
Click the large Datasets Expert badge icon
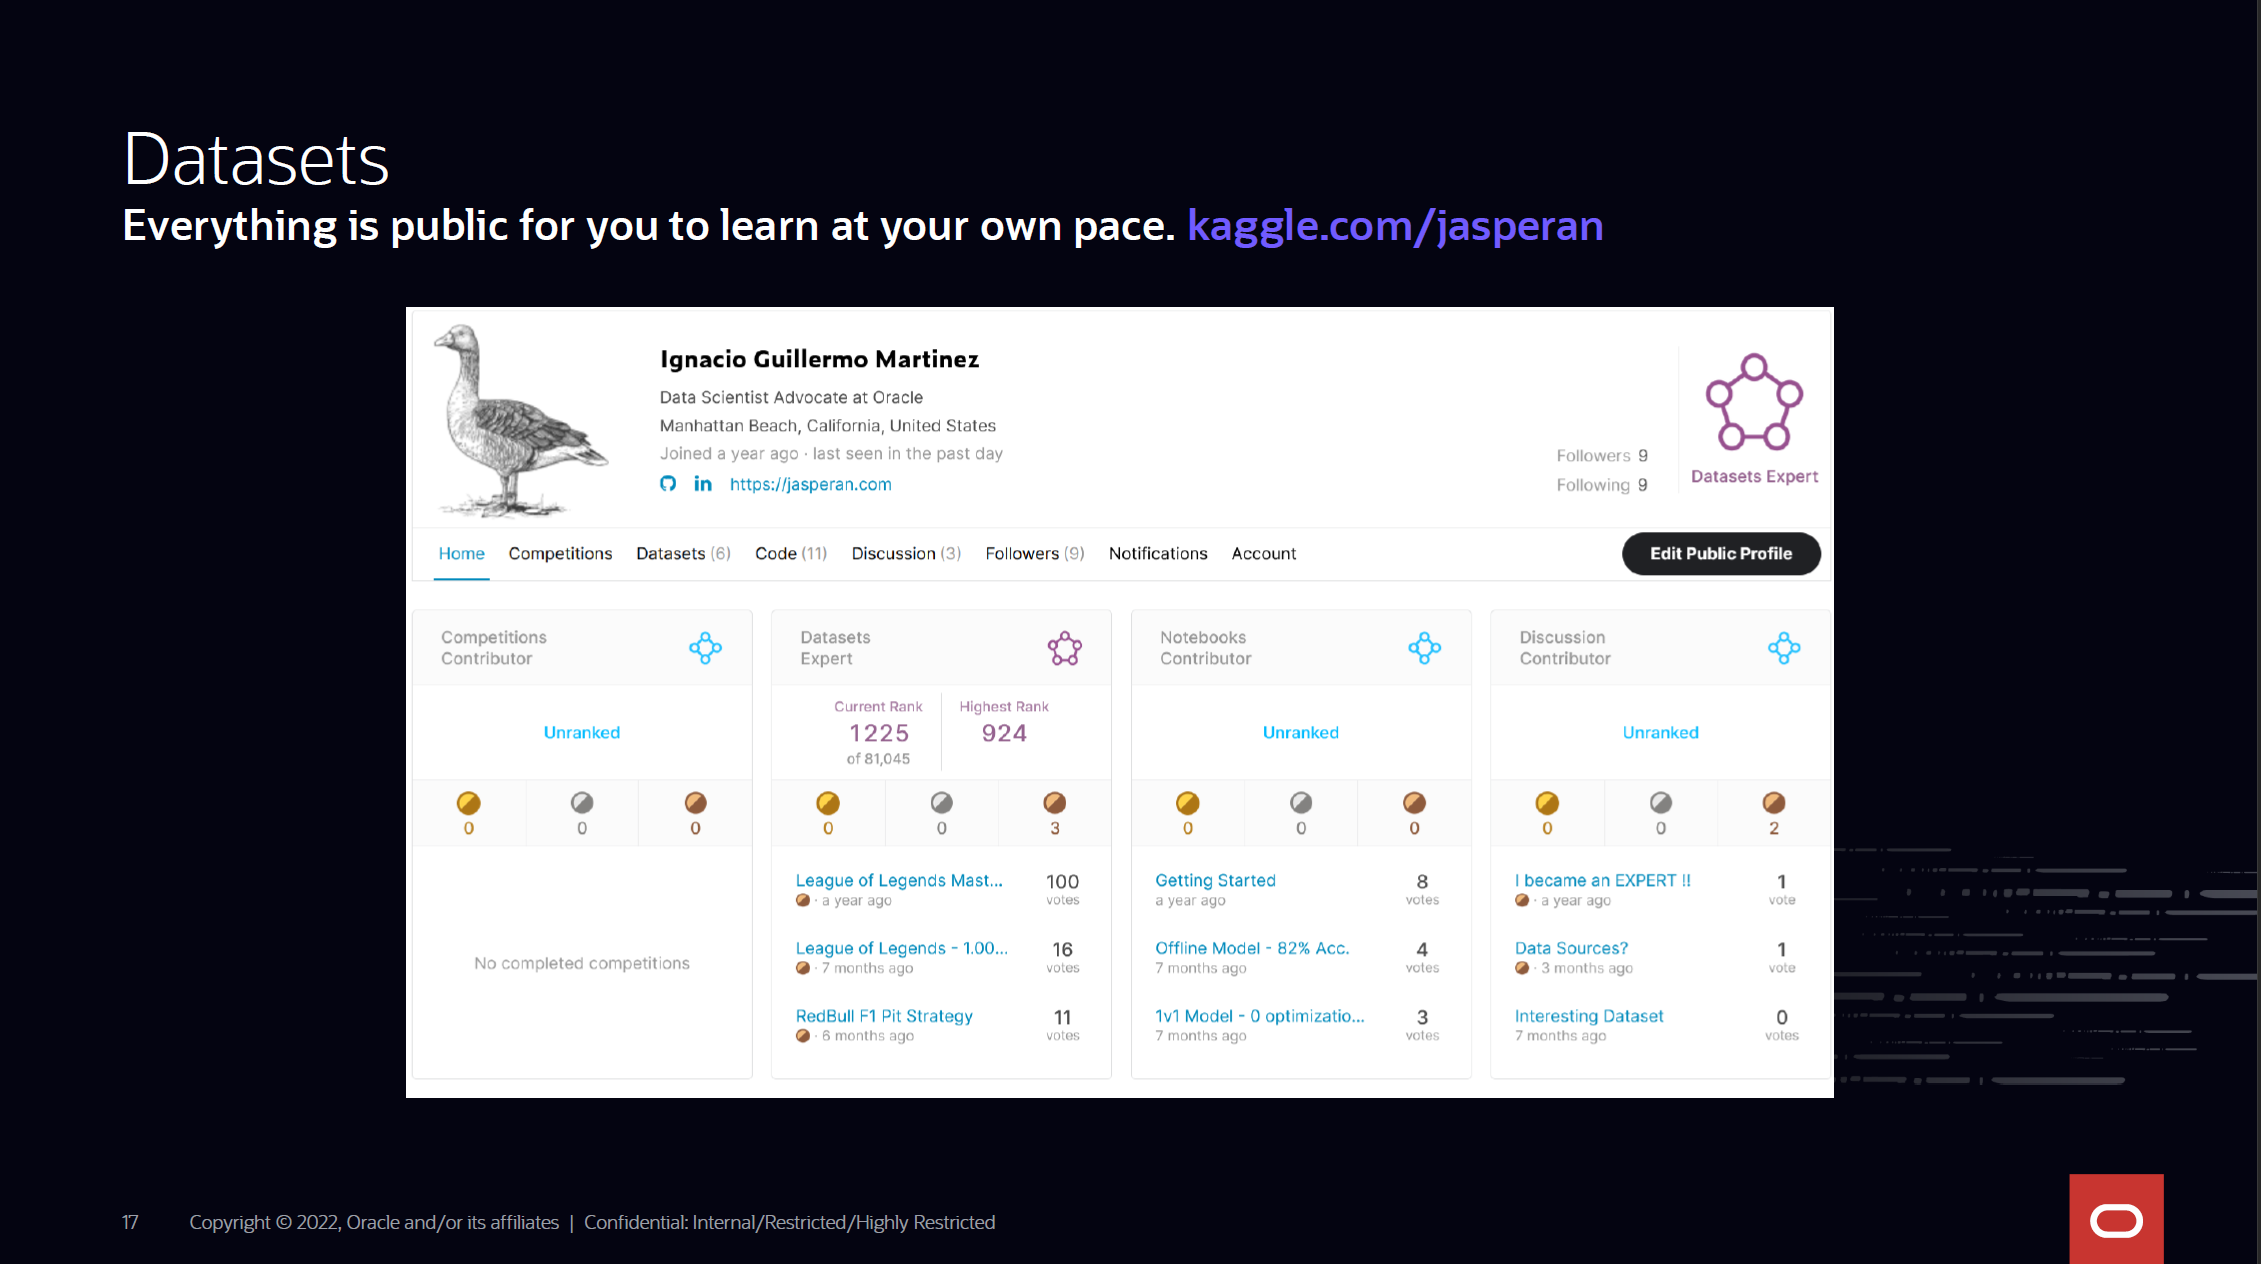1754,402
